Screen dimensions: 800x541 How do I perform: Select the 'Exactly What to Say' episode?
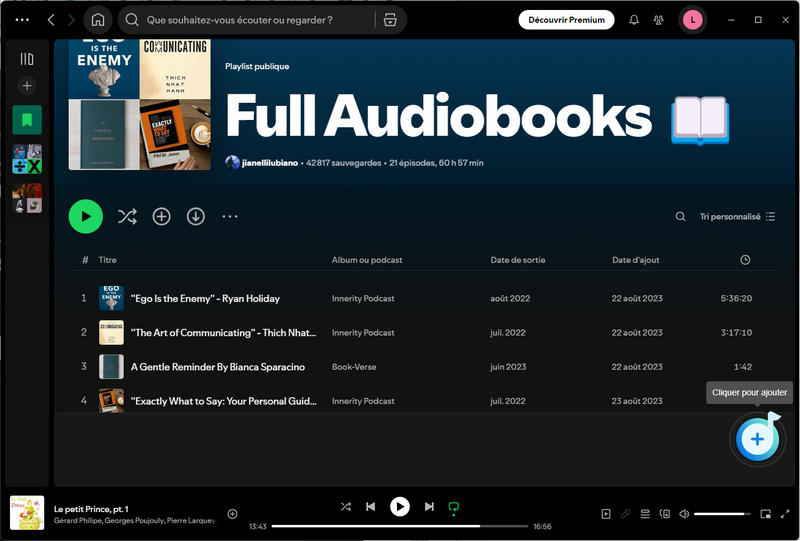223,401
